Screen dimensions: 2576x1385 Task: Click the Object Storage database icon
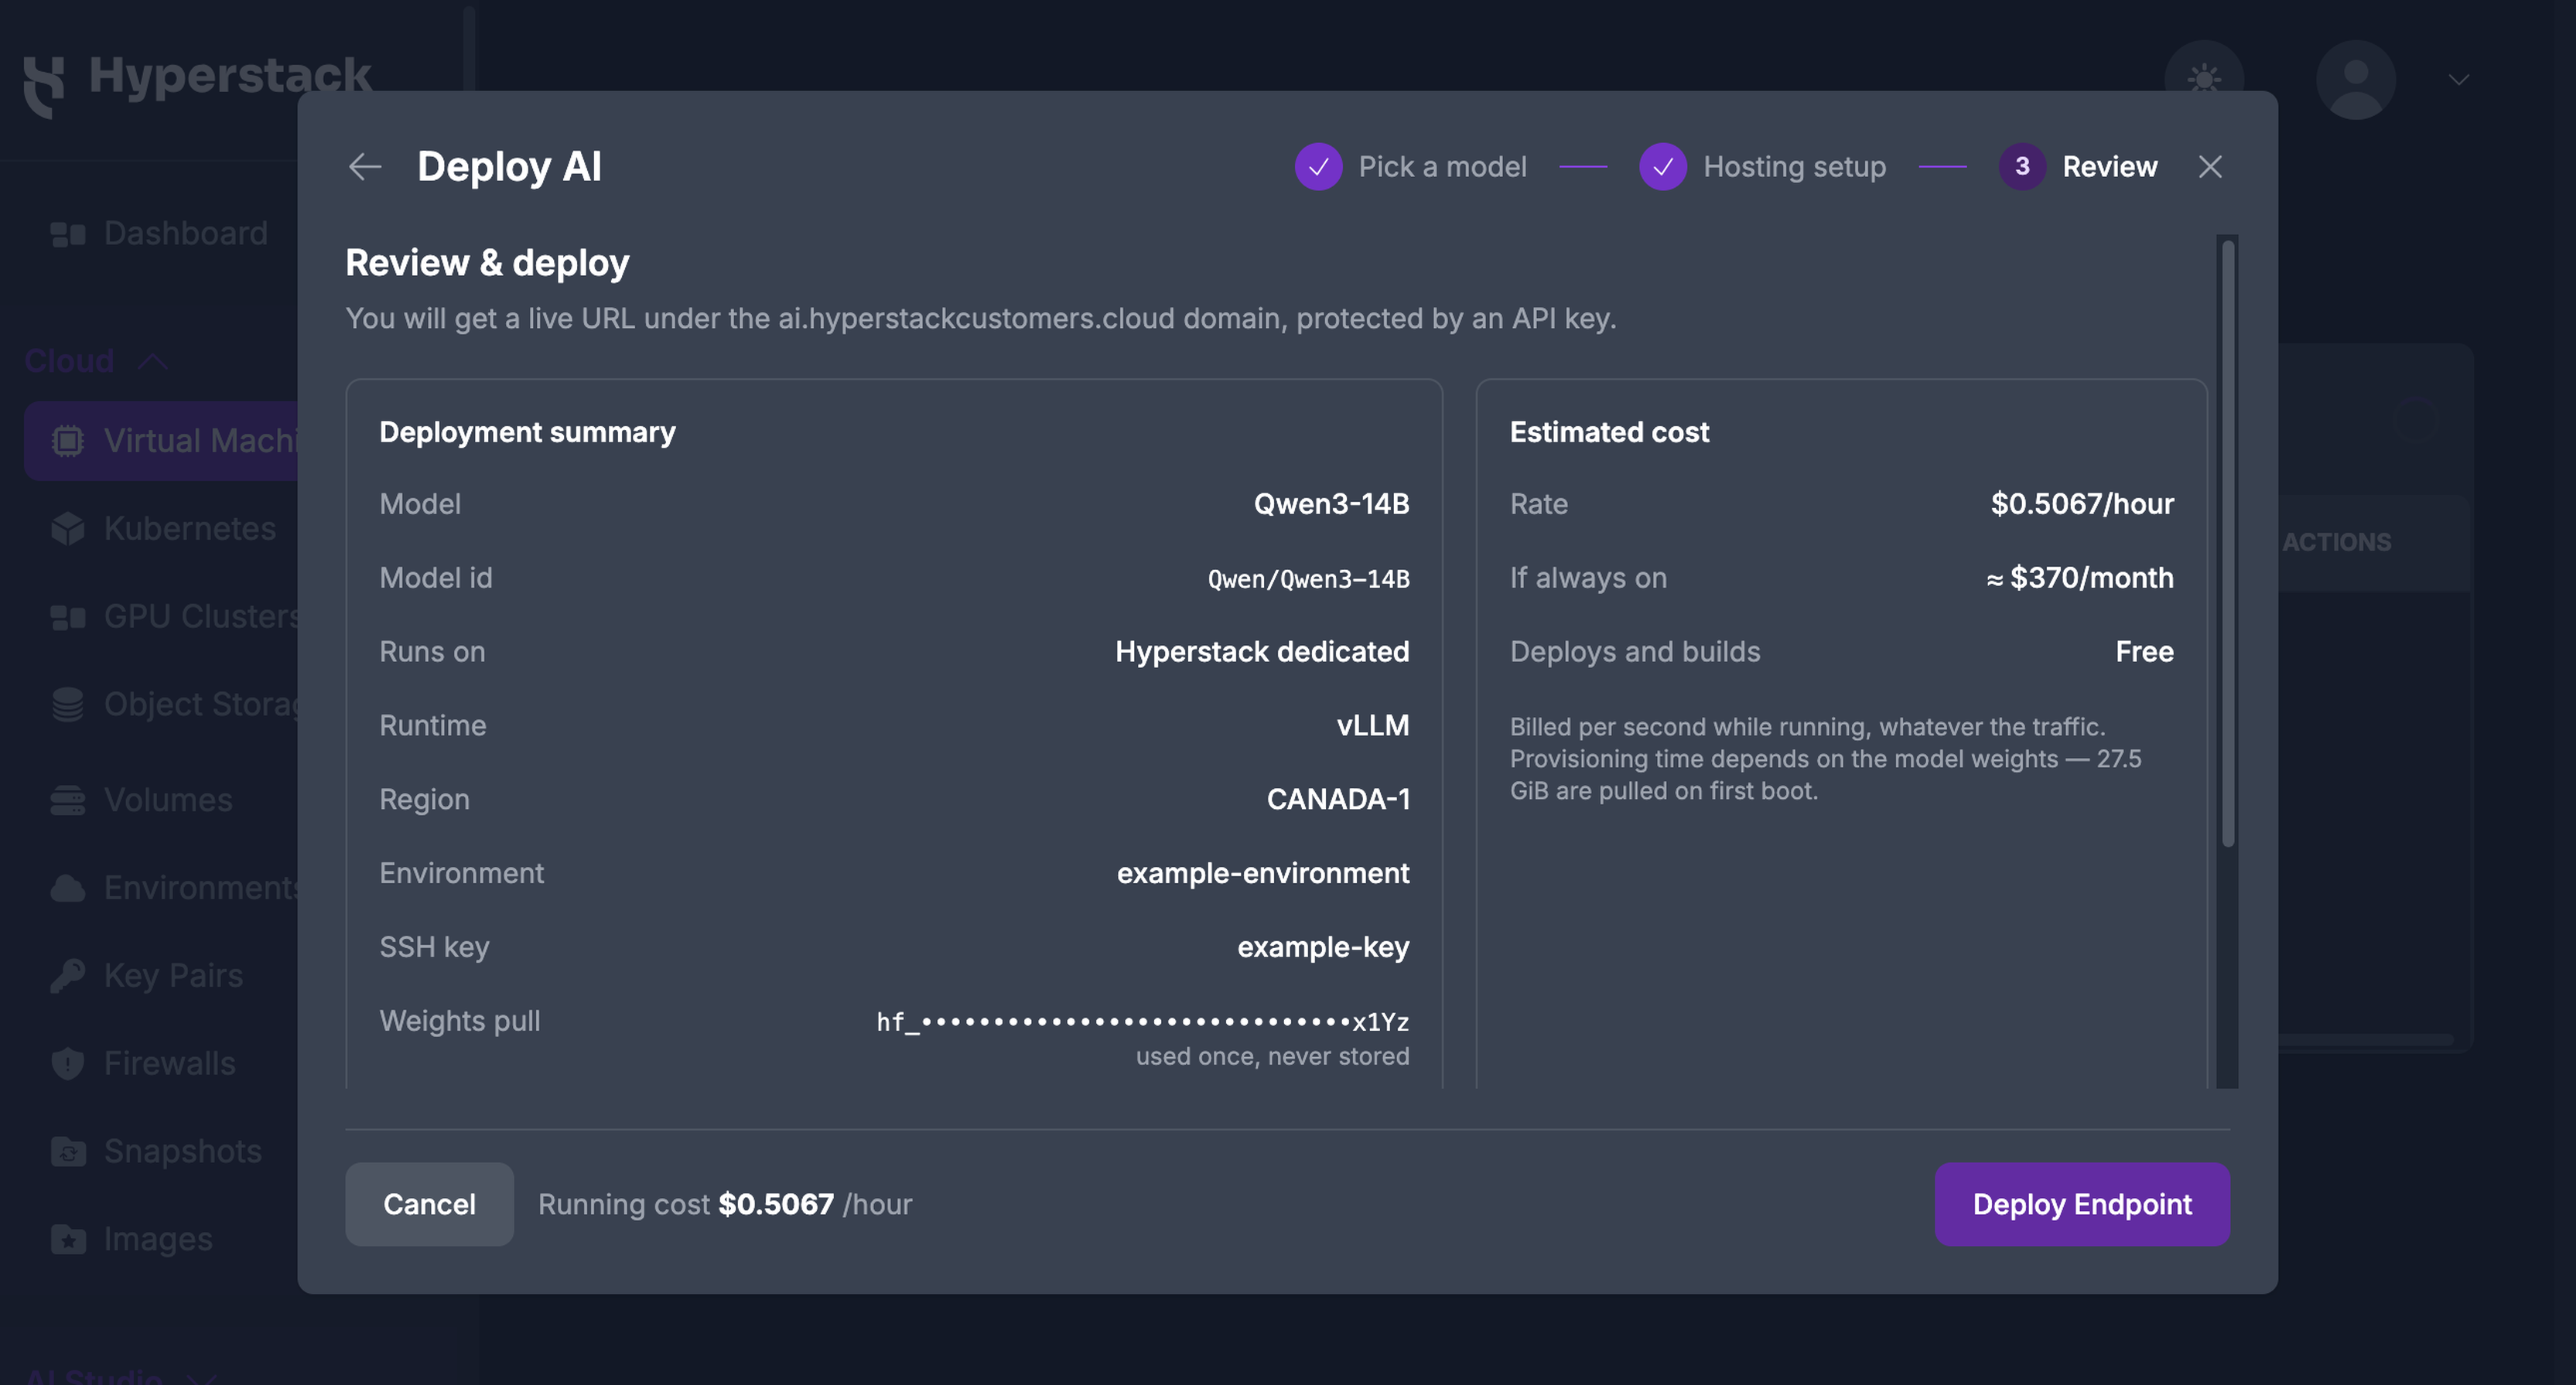[x=68, y=704]
